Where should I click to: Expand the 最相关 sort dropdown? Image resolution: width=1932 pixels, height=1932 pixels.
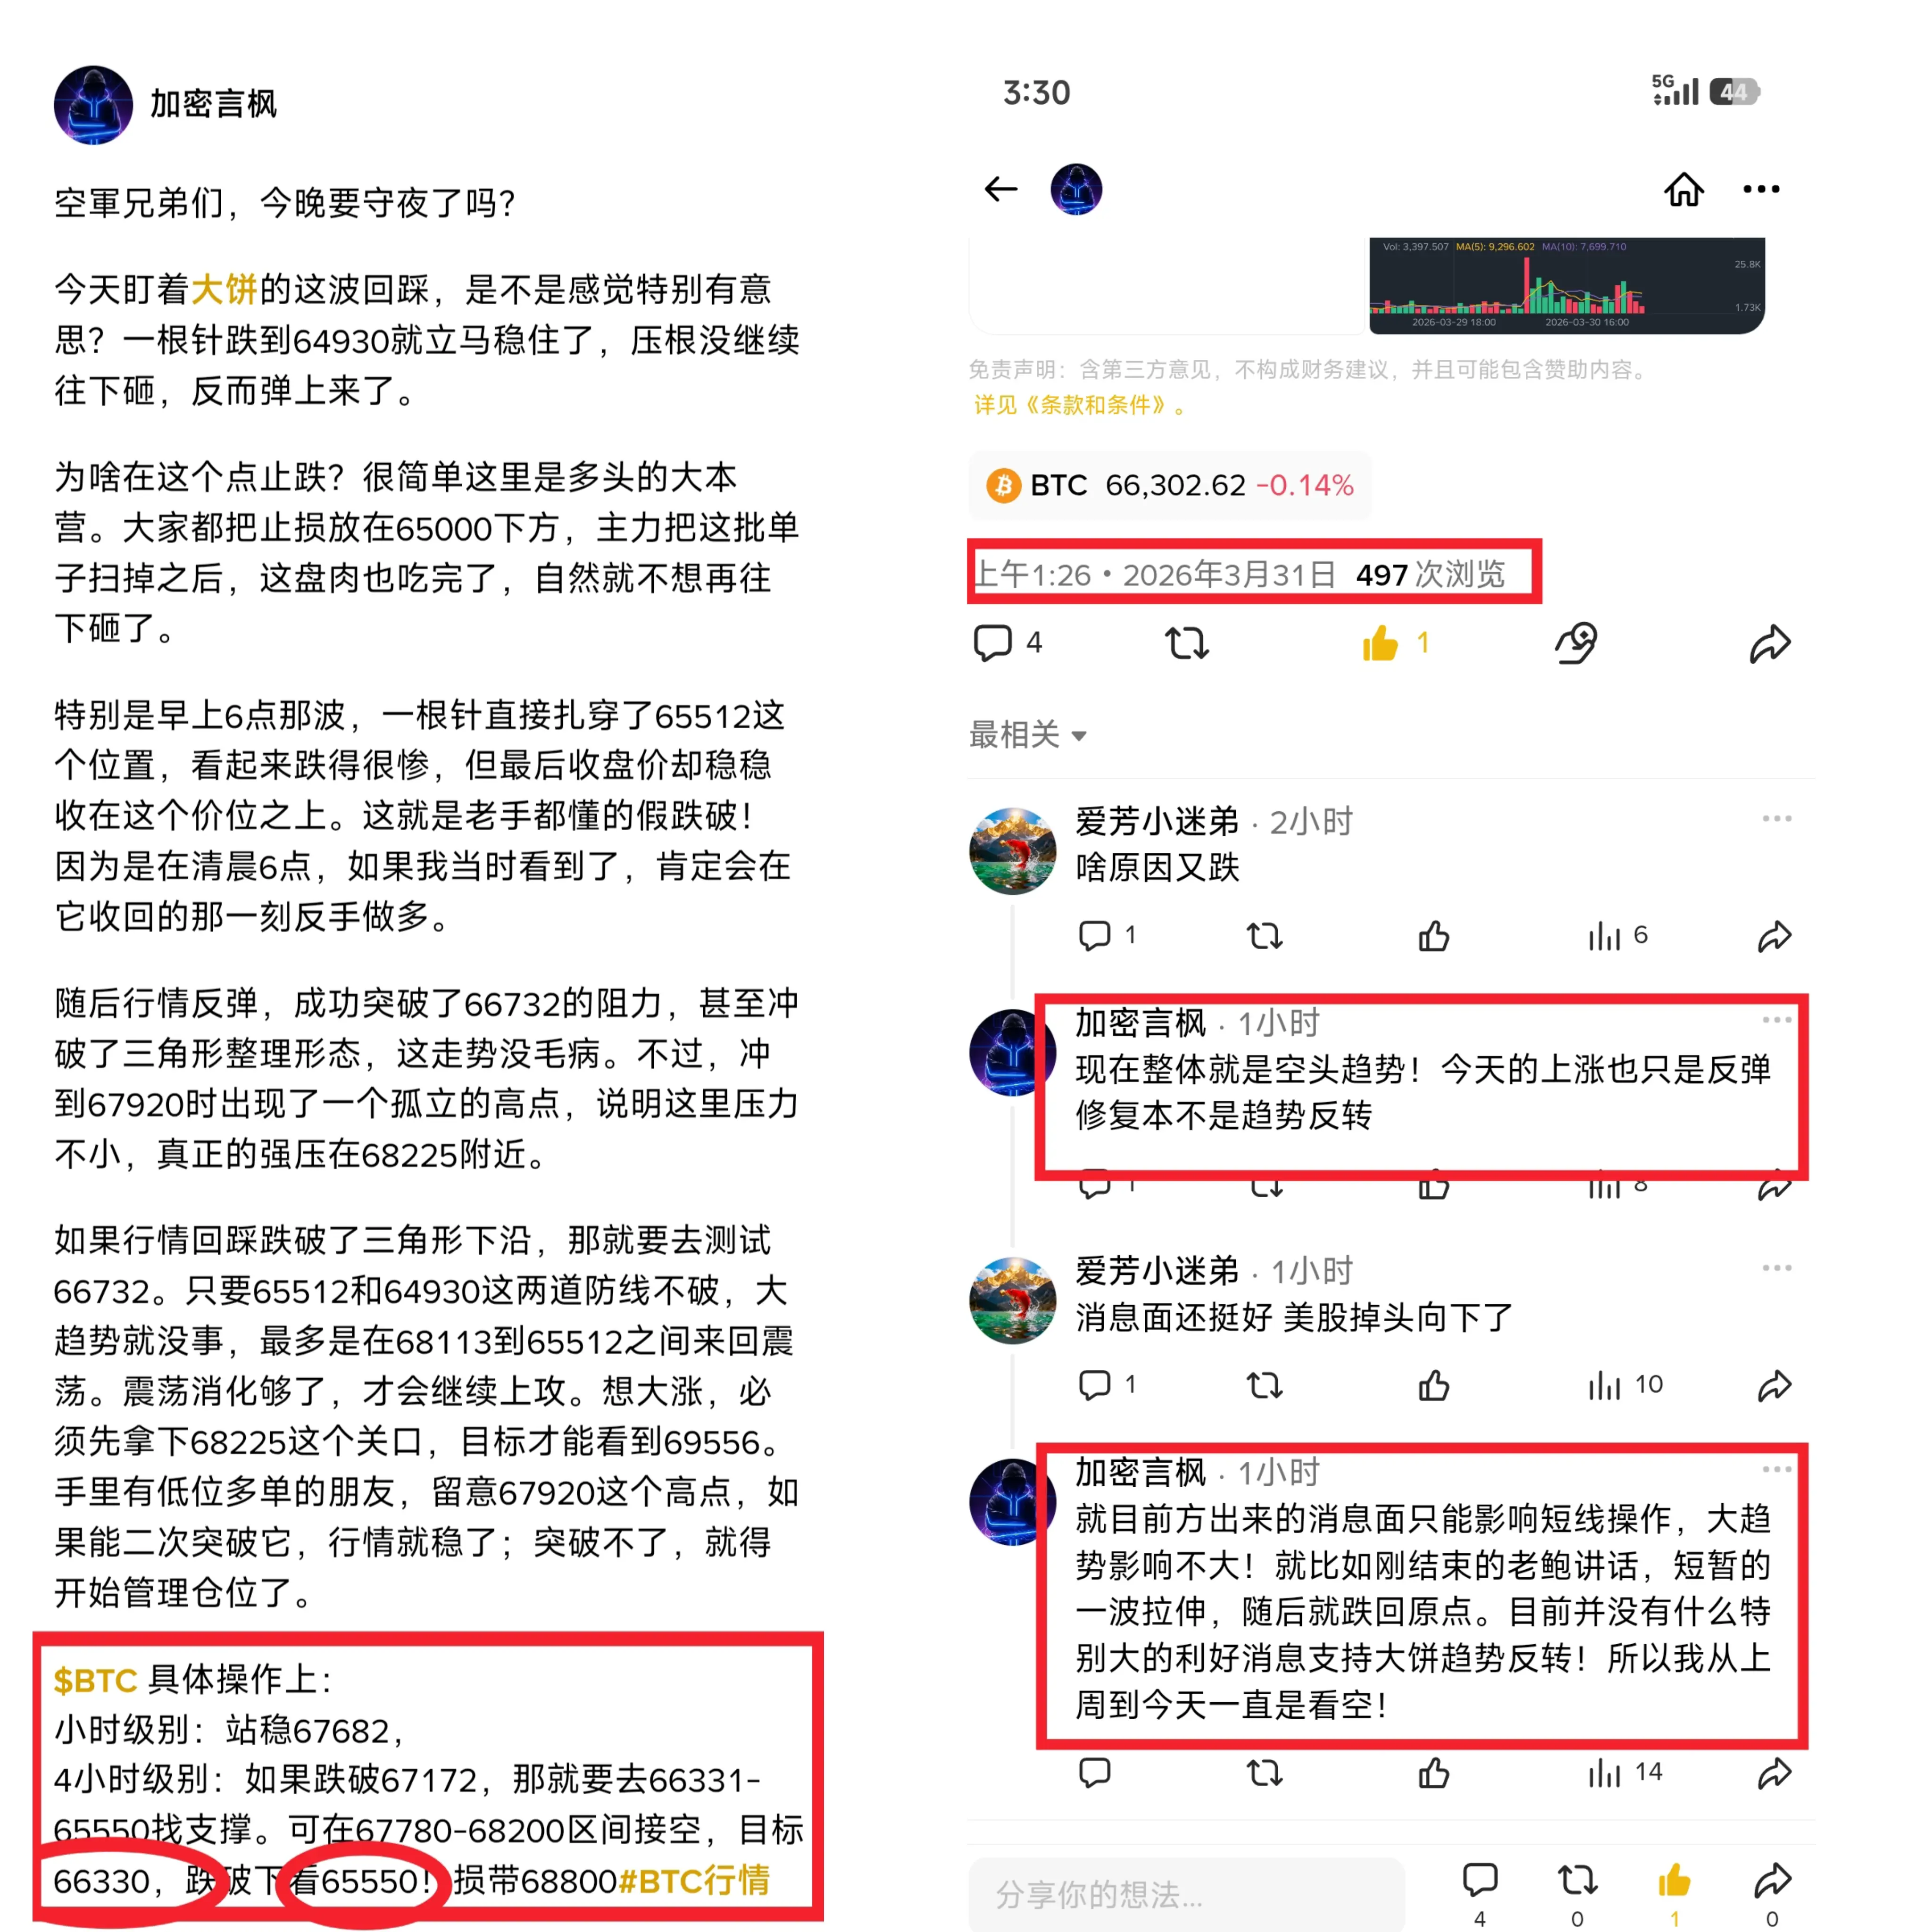coord(1028,735)
